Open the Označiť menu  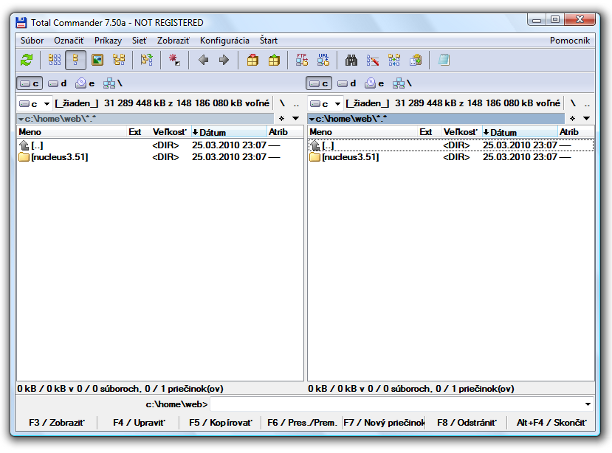[69, 41]
